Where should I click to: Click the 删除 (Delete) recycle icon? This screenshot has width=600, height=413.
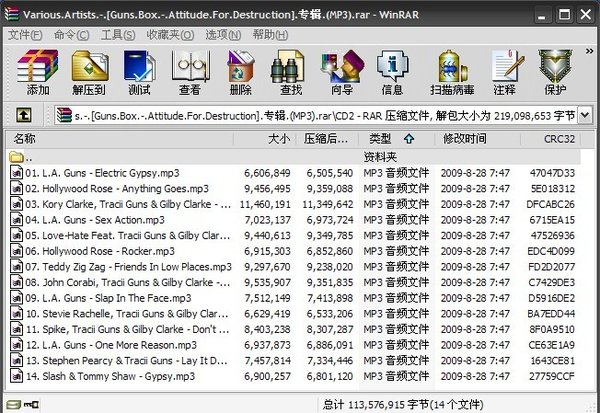click(240, 72)
